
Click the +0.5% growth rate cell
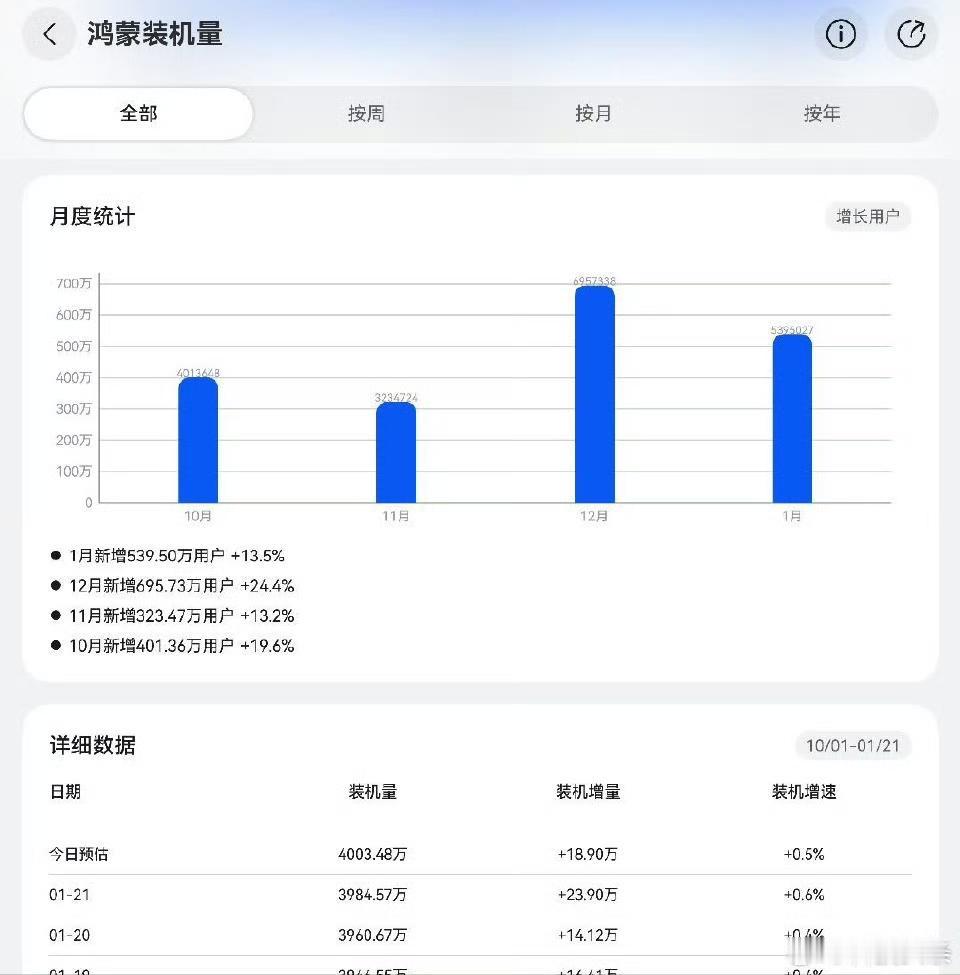(804, 854)
